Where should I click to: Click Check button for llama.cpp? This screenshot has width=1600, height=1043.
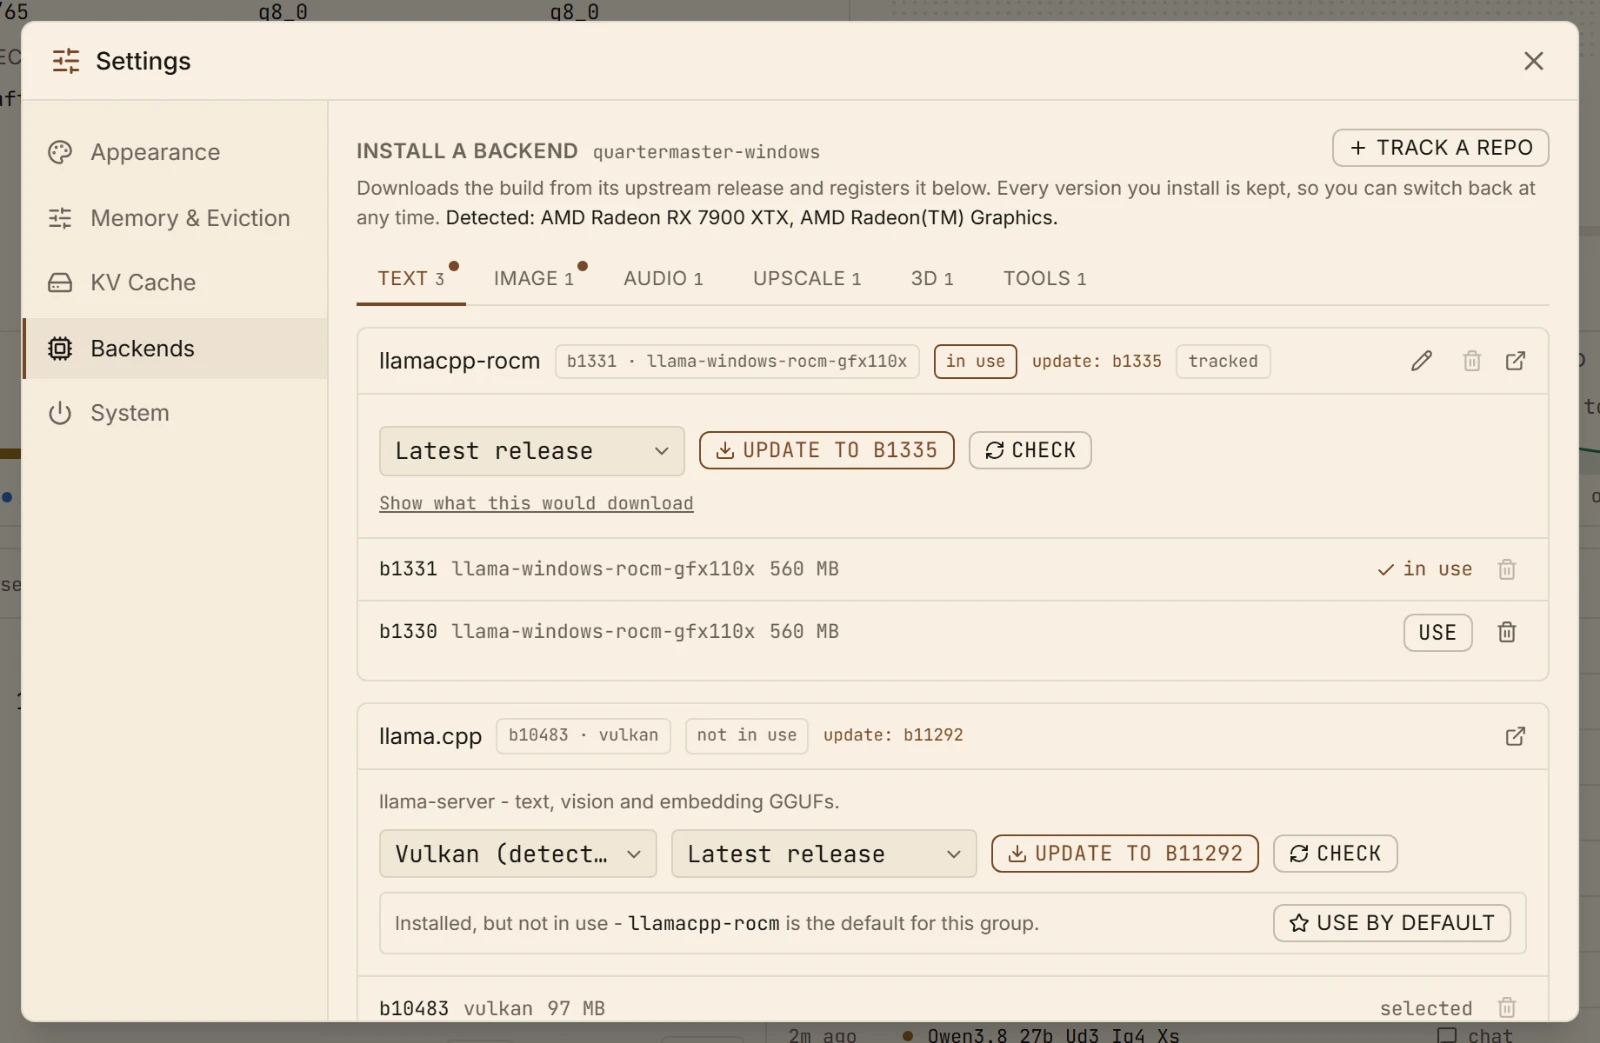[x=1335, y=854]
